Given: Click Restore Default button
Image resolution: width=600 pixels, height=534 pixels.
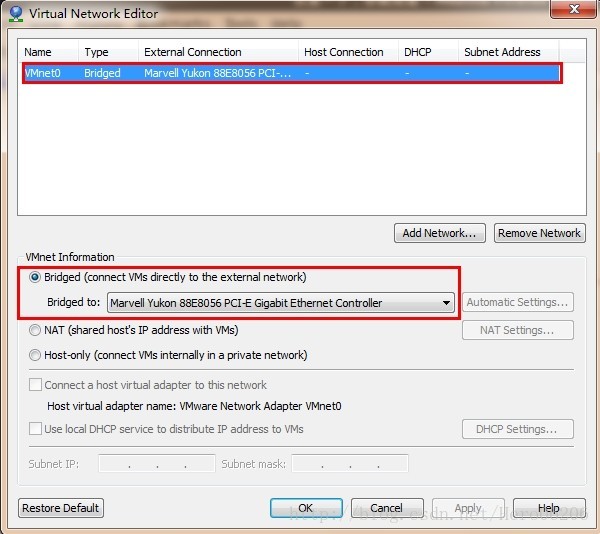Looking at the screenshot, I should [61, 508].
